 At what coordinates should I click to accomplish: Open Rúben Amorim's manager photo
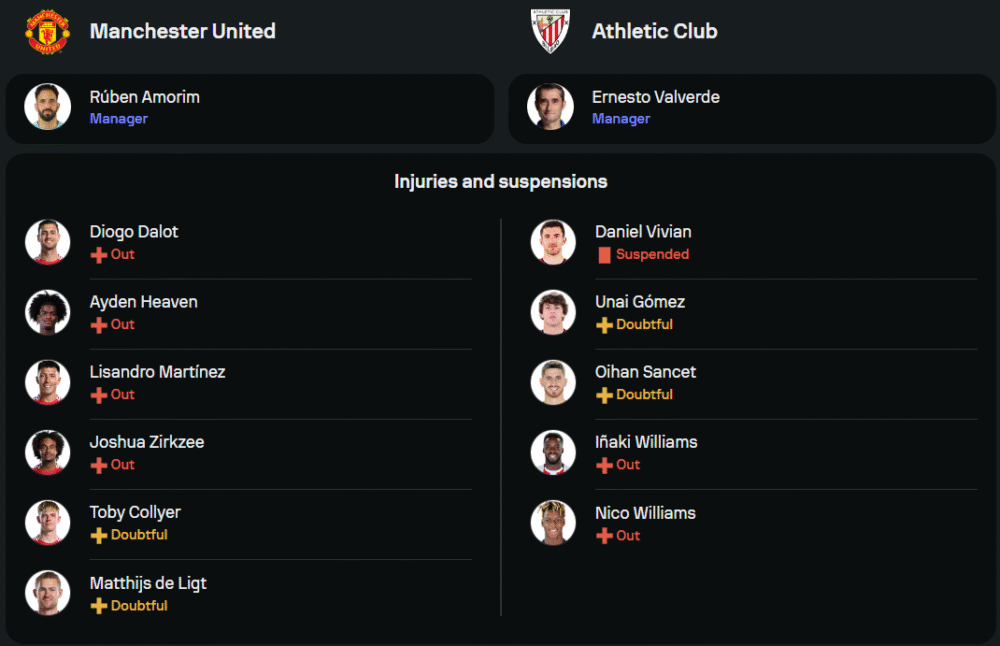pos(47,106)
